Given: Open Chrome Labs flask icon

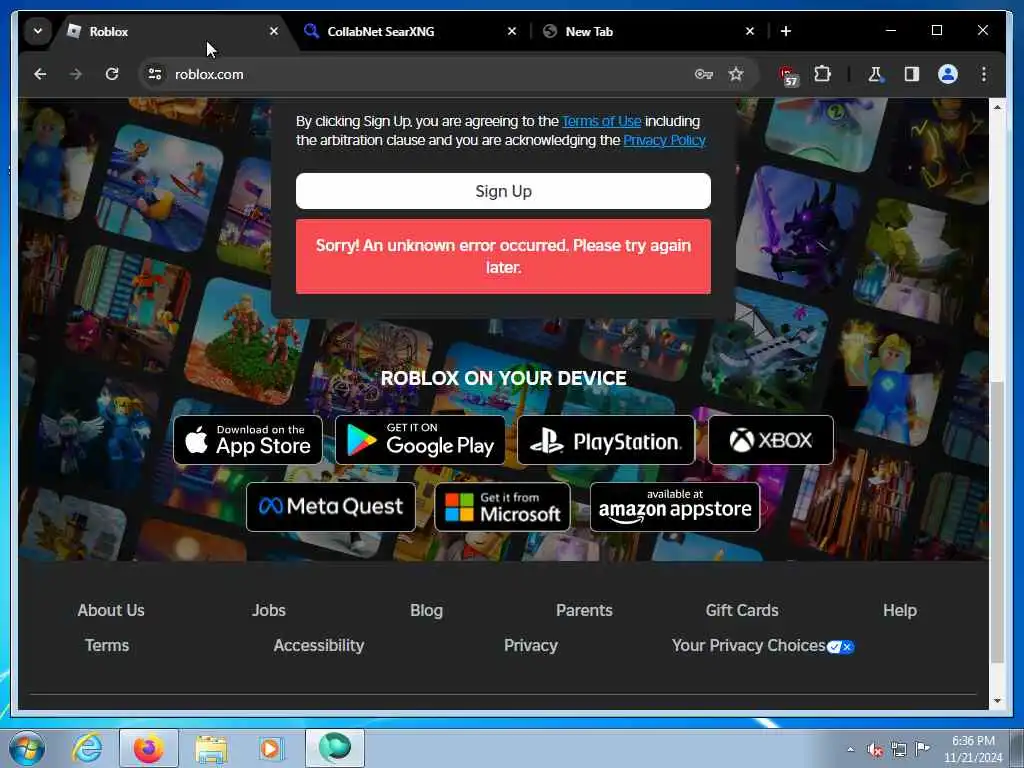Looking at the screenshot, I should pos(875,74).
